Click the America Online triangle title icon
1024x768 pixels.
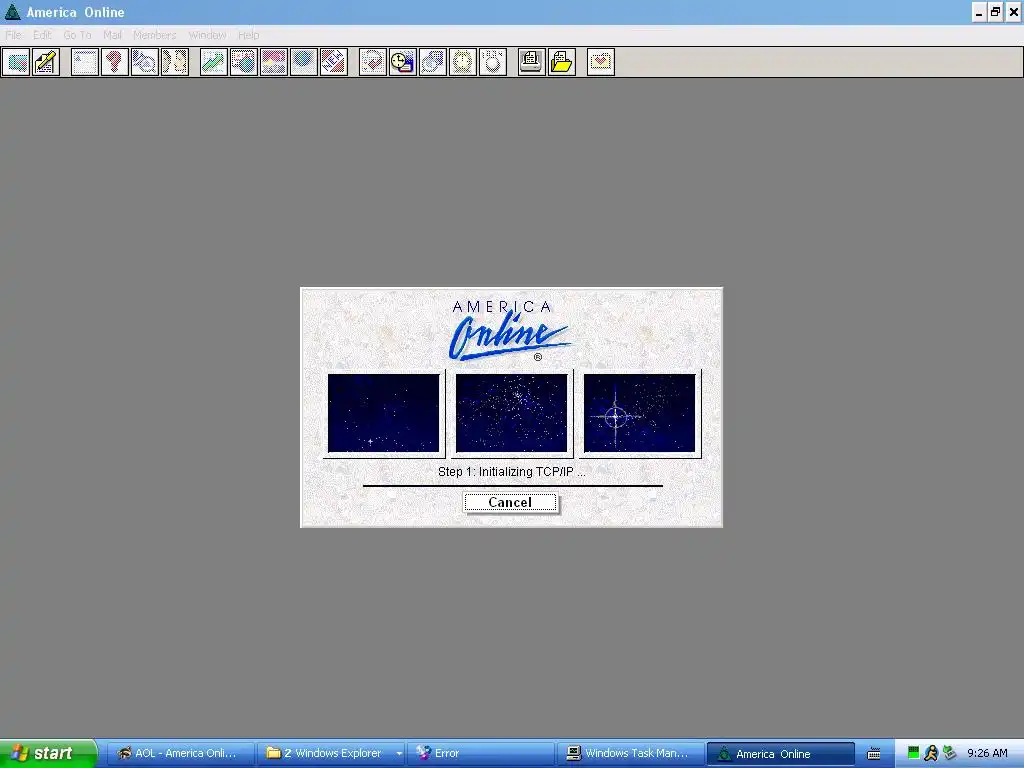[x=12, y=12]
